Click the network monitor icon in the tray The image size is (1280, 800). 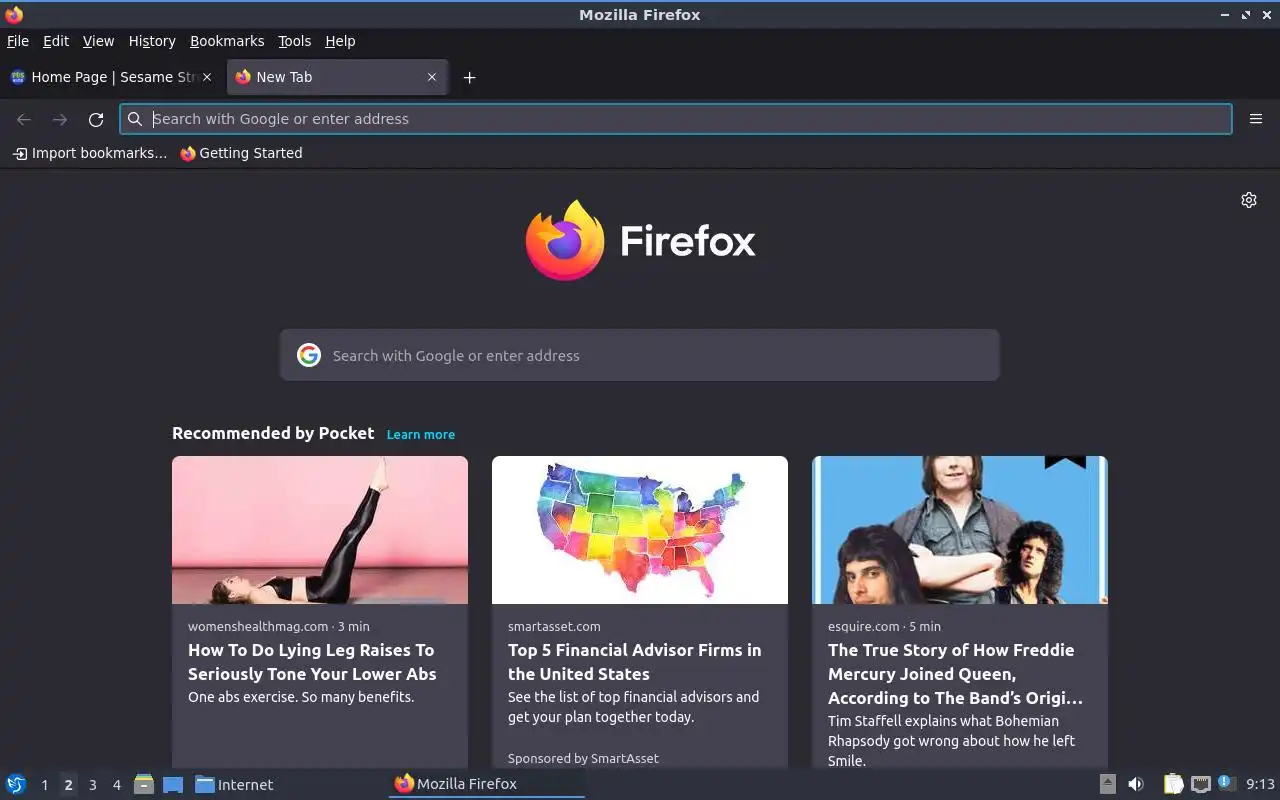click(1201, 784)
